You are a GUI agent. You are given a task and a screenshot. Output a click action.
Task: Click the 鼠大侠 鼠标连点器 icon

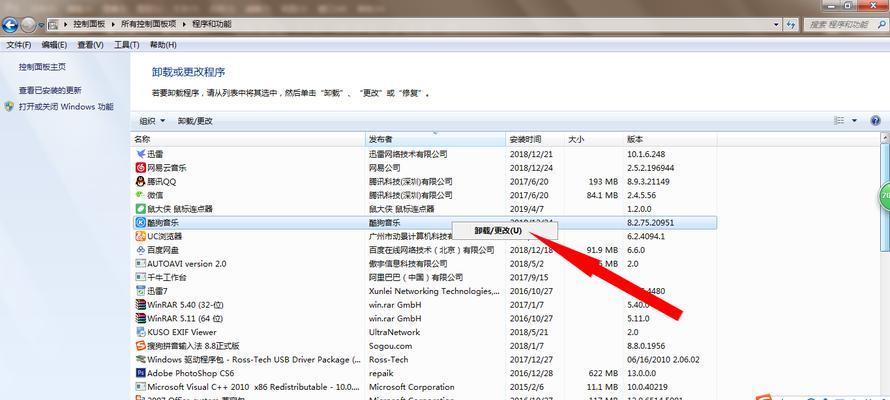[141, 209]
